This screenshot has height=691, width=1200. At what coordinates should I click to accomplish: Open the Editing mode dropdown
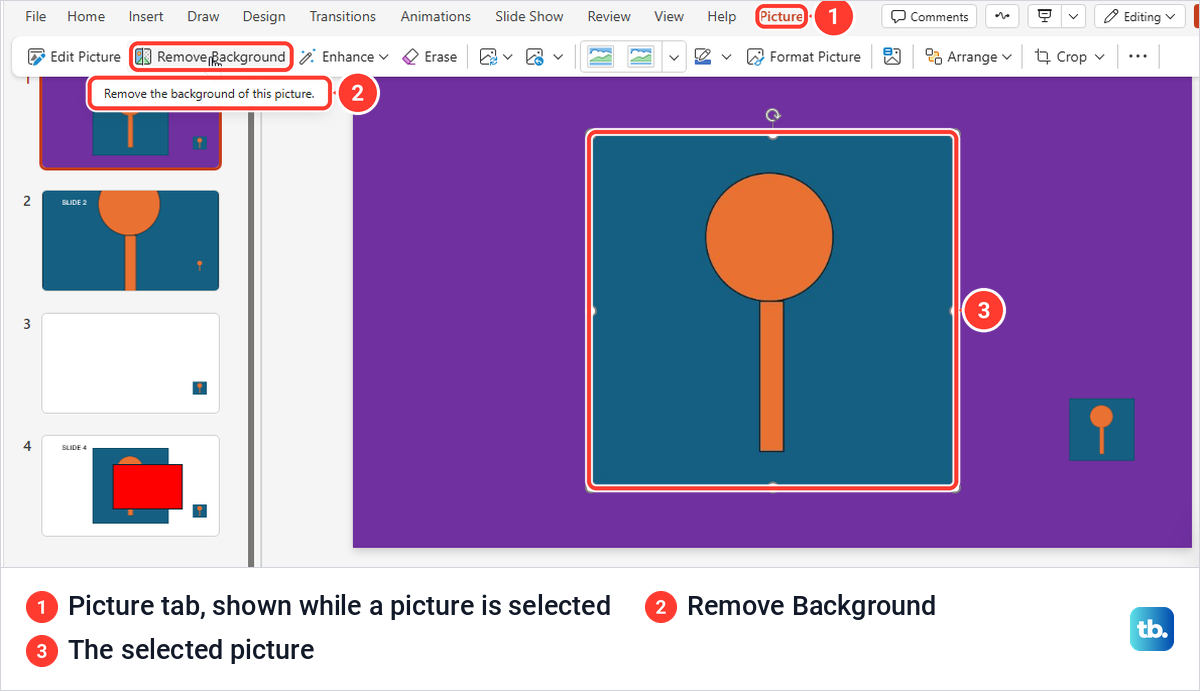coord(1141,16)
